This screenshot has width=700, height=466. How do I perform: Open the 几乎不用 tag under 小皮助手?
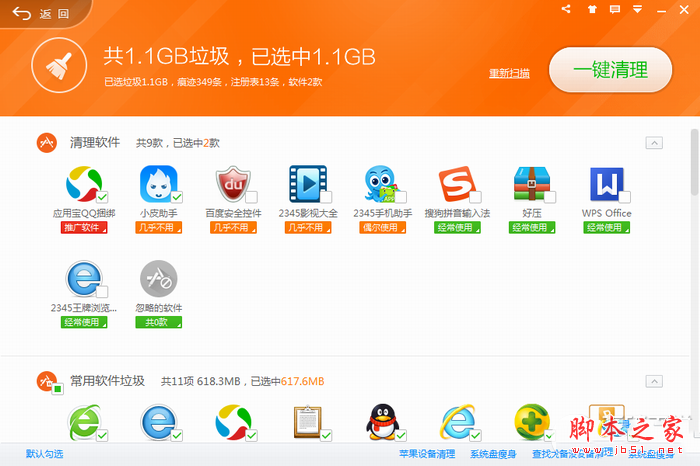[x=158, y=228]
